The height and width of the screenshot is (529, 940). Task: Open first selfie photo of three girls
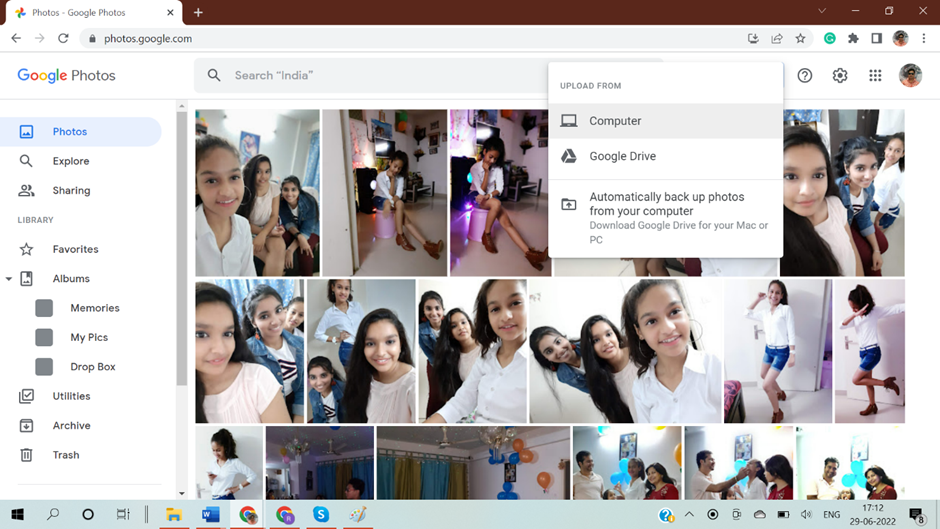coord(258,193)
